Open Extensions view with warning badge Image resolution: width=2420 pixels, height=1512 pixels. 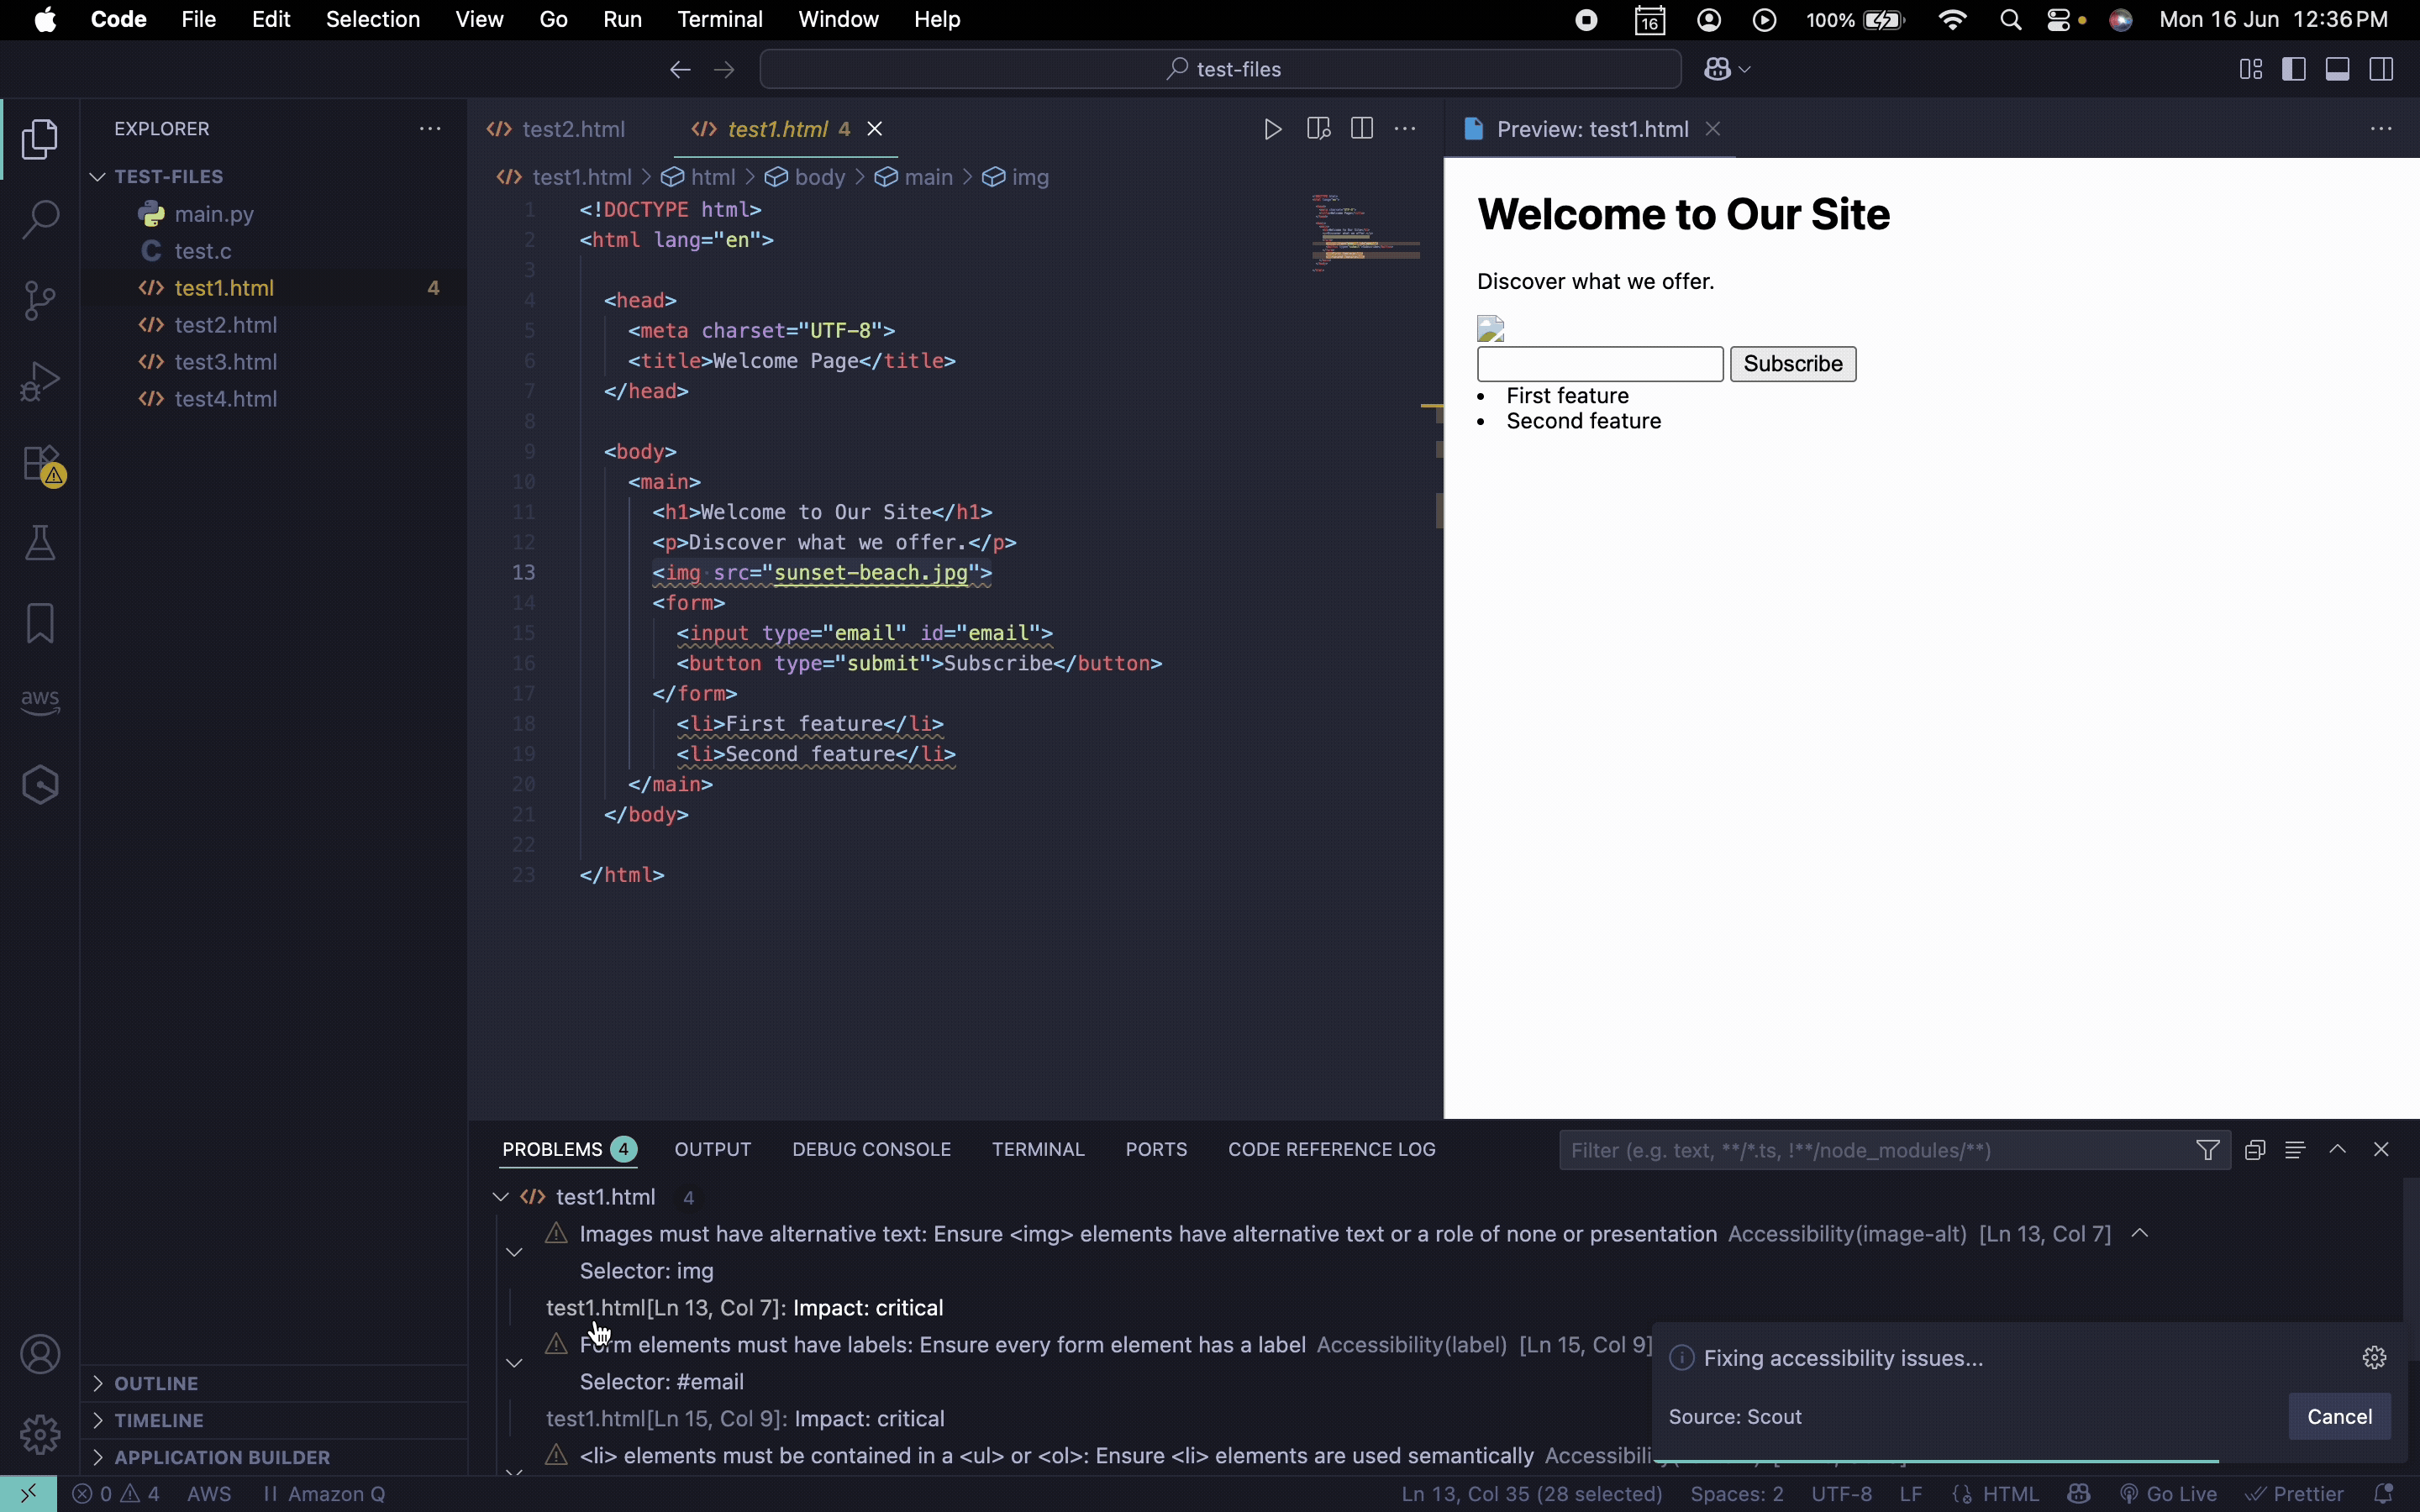(40, 464)
